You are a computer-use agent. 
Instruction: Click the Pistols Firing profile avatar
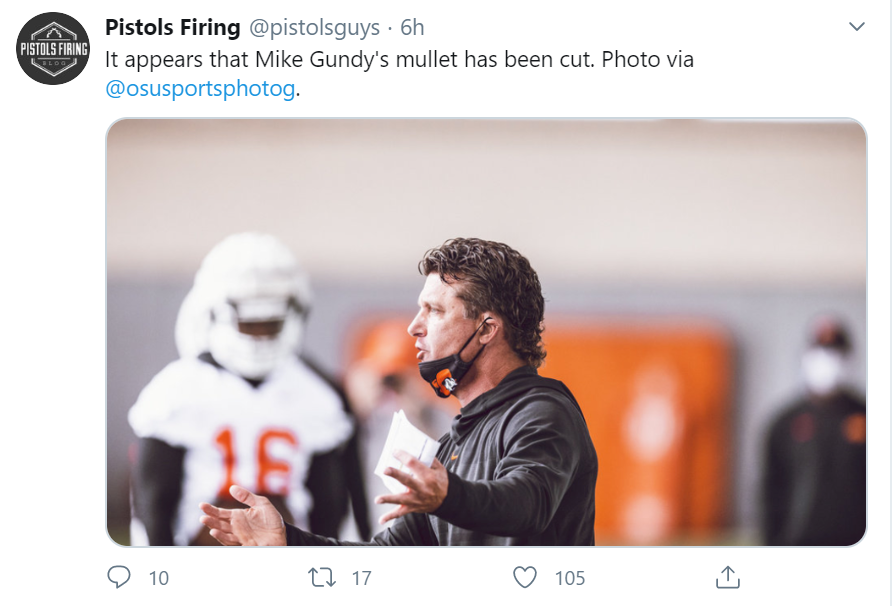(x=54, y=48)
